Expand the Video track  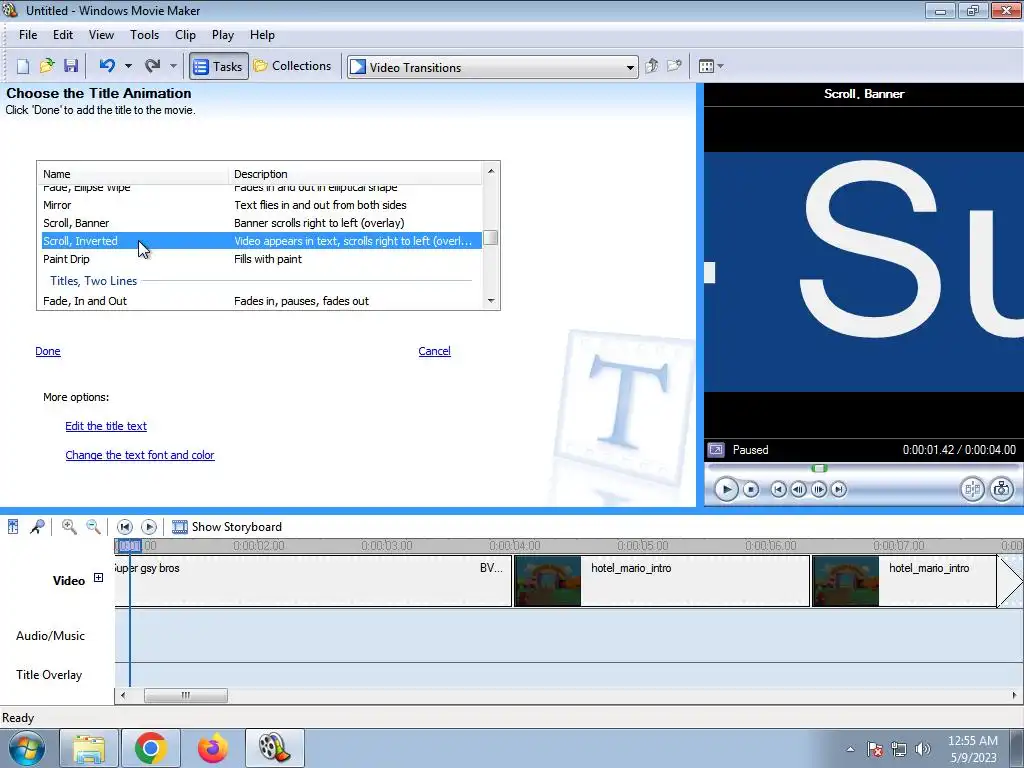pos(98,578)
